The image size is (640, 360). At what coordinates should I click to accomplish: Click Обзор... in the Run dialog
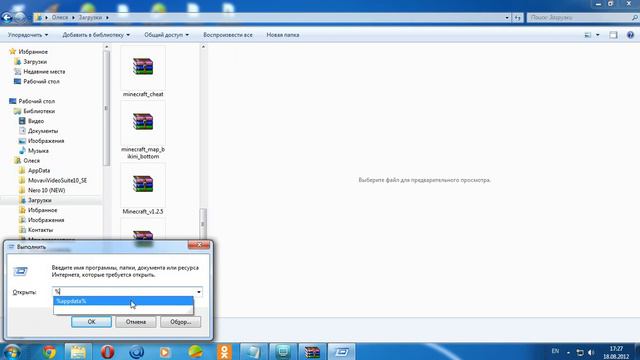pos(180,322)
